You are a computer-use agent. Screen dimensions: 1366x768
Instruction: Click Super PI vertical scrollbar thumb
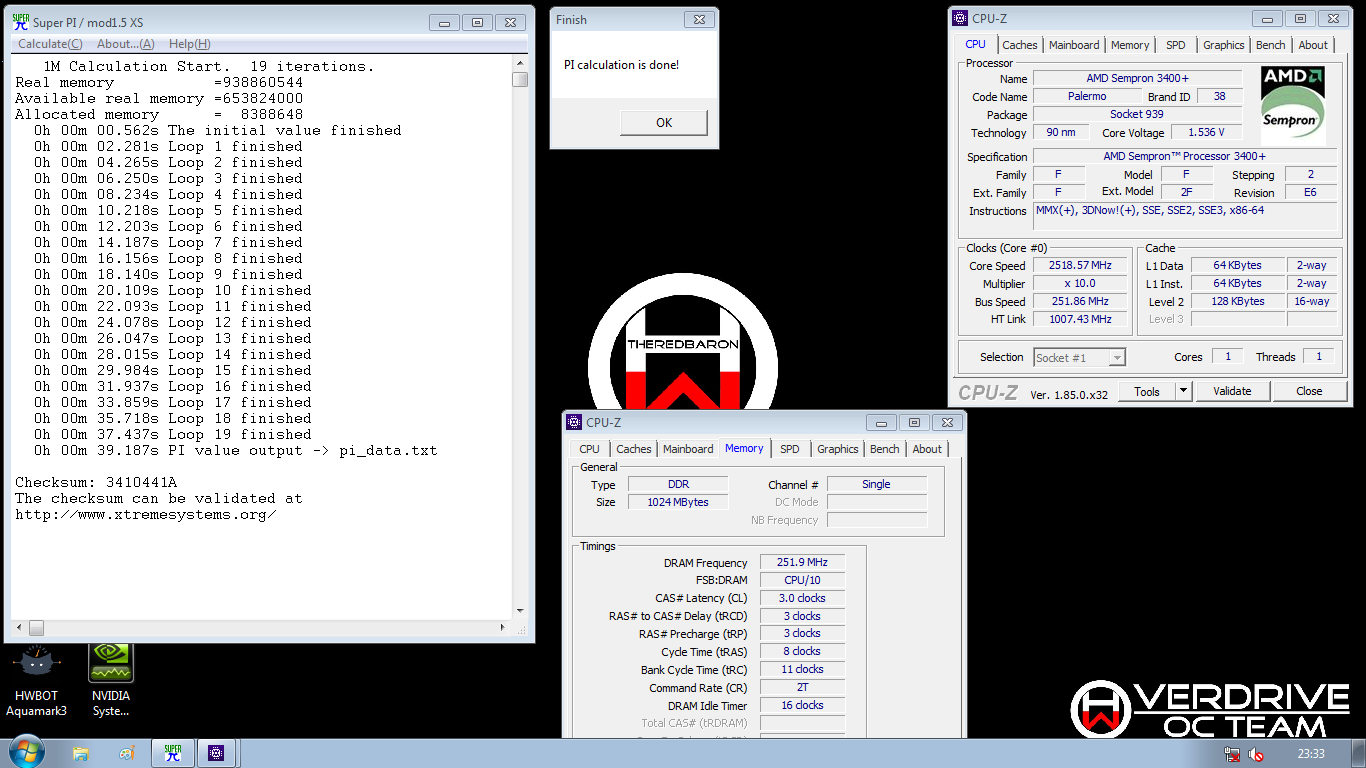[x=520, y=80]
